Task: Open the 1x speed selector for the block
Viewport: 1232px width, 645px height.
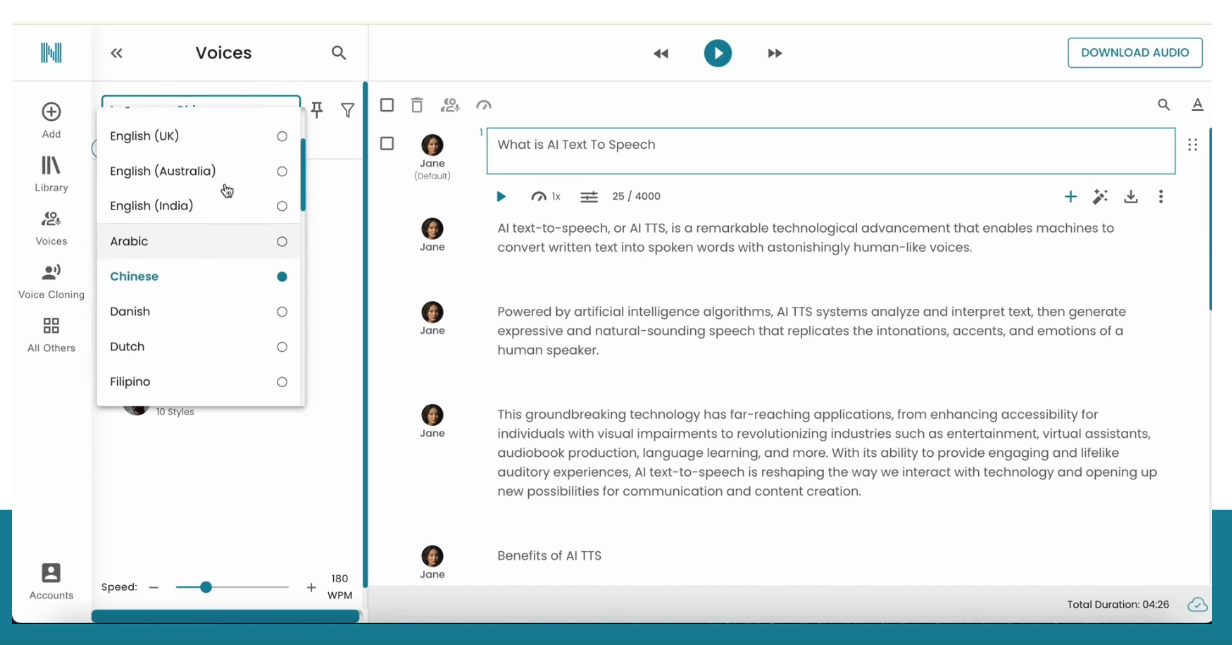Action: 546,197
